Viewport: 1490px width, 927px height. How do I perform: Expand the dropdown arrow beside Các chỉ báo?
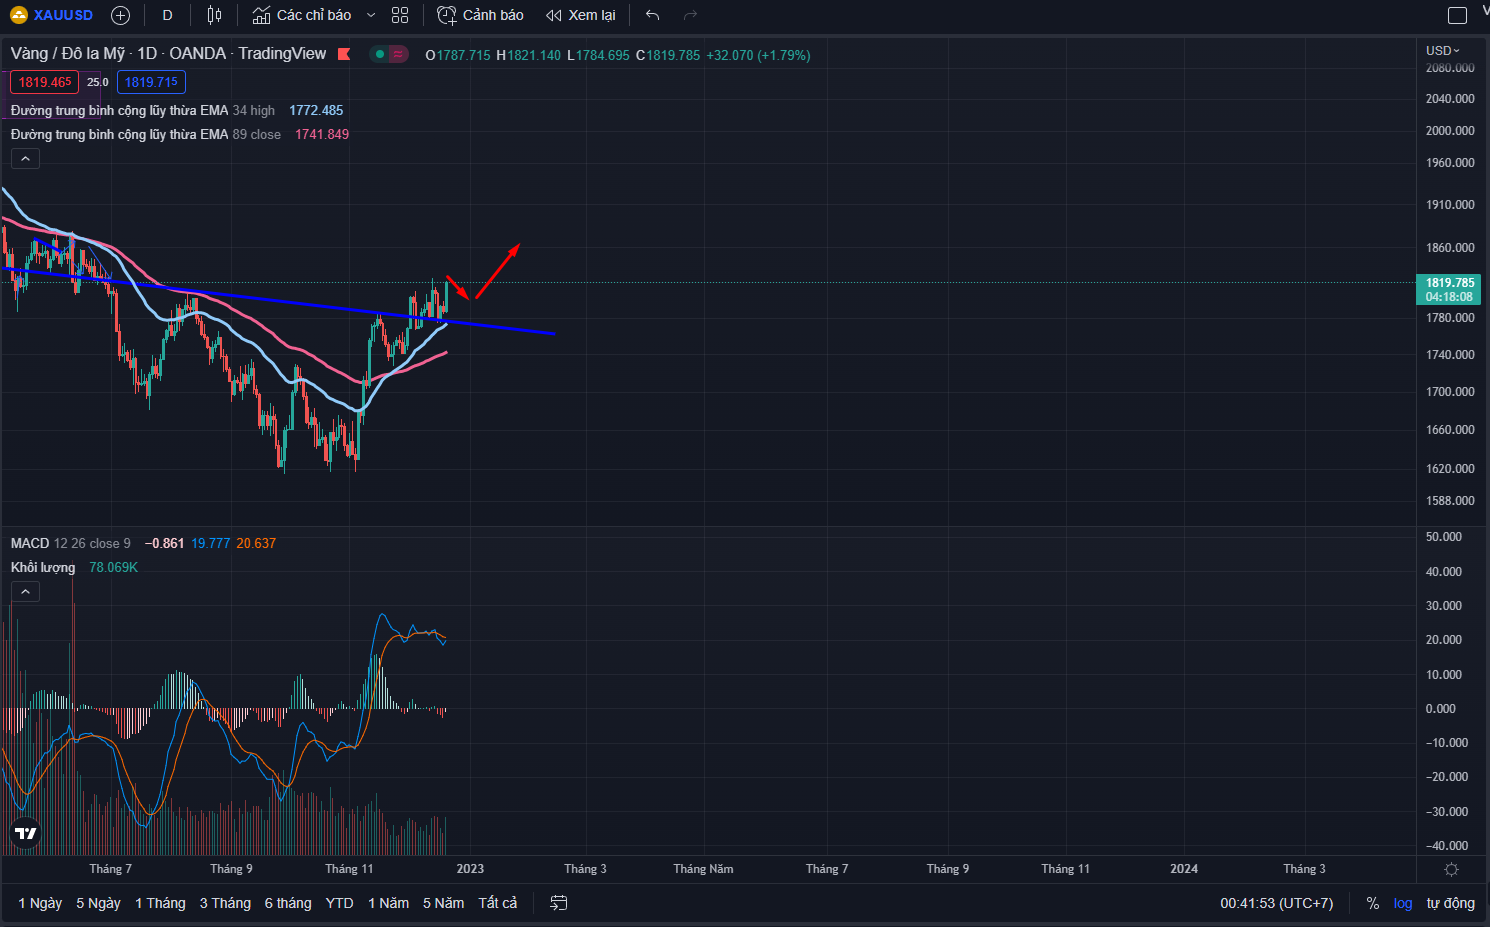point(371,15)
